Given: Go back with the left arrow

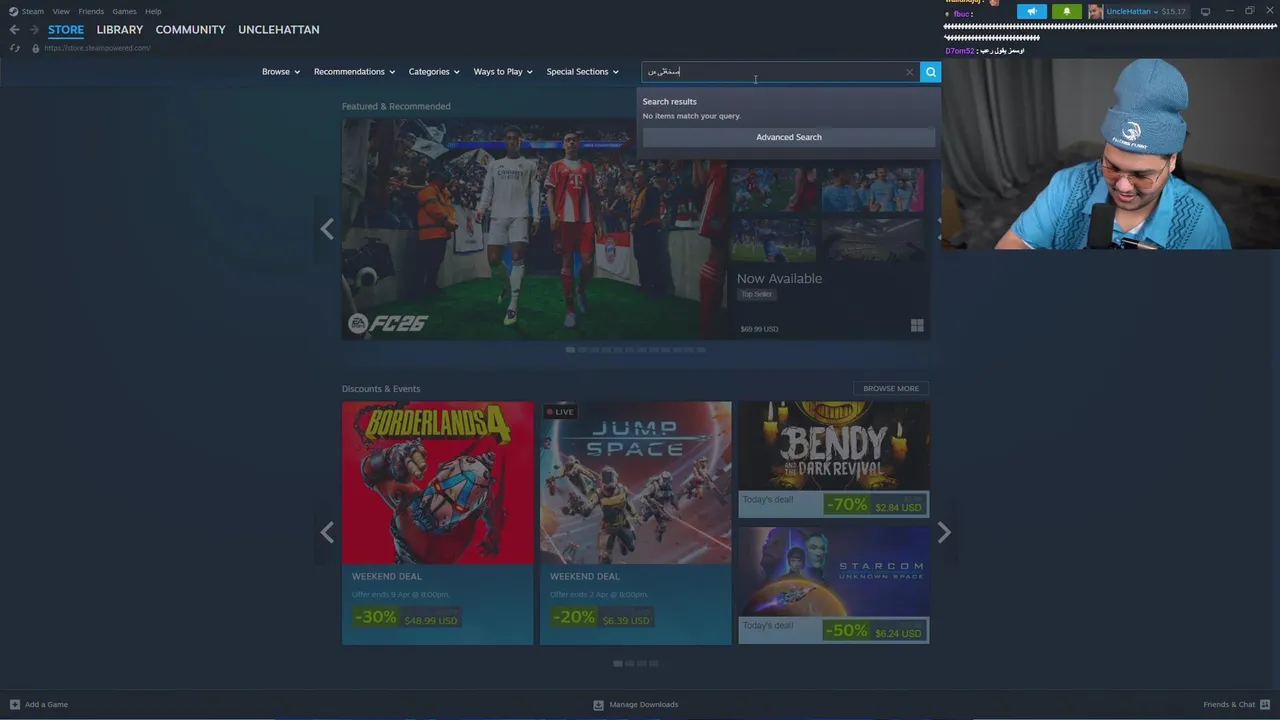Looking at the screenshot, I should click(14, 30).
